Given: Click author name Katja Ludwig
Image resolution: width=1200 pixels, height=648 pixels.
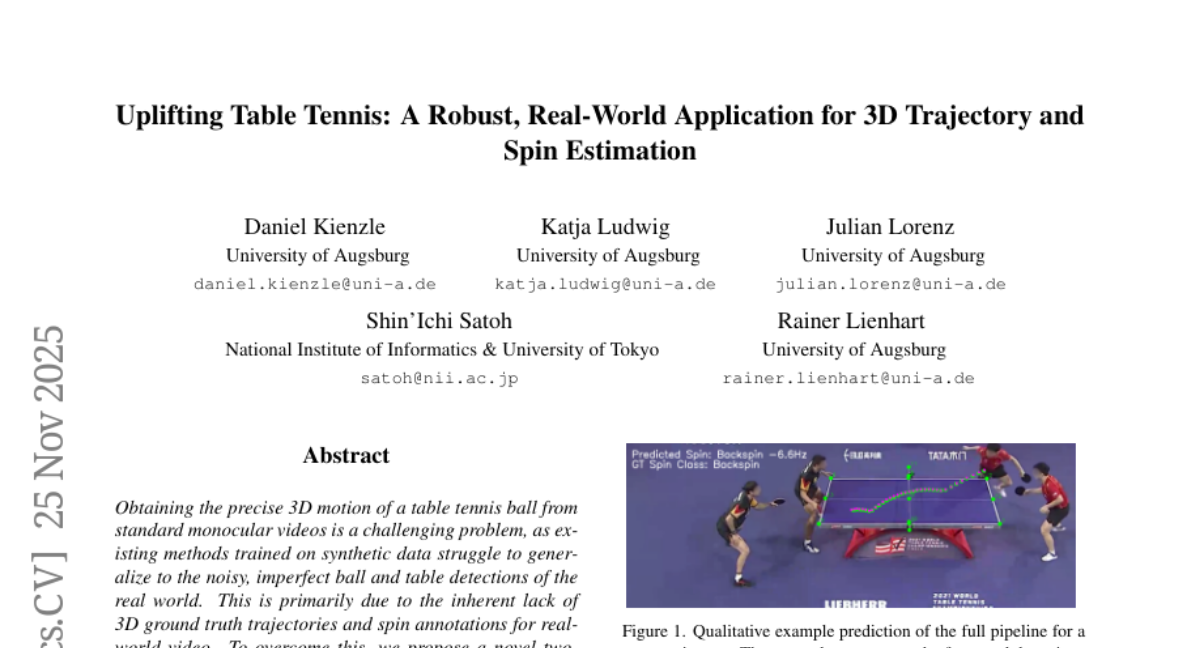Looking at the screenshot, I should point(605,227).
